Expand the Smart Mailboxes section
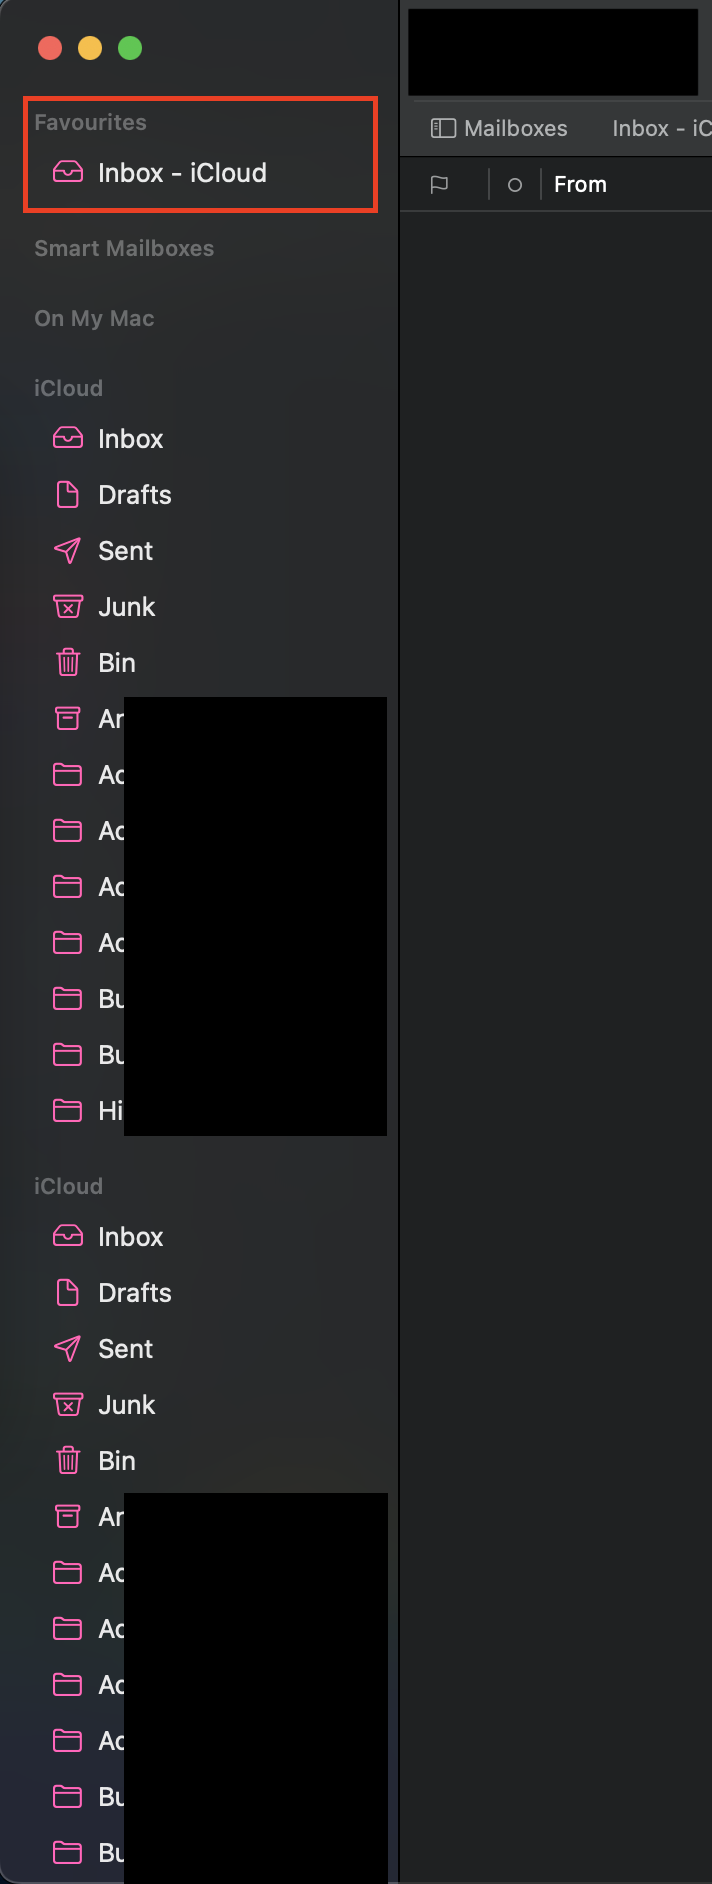Viewport: 712px width, 1884px height. 124,248
